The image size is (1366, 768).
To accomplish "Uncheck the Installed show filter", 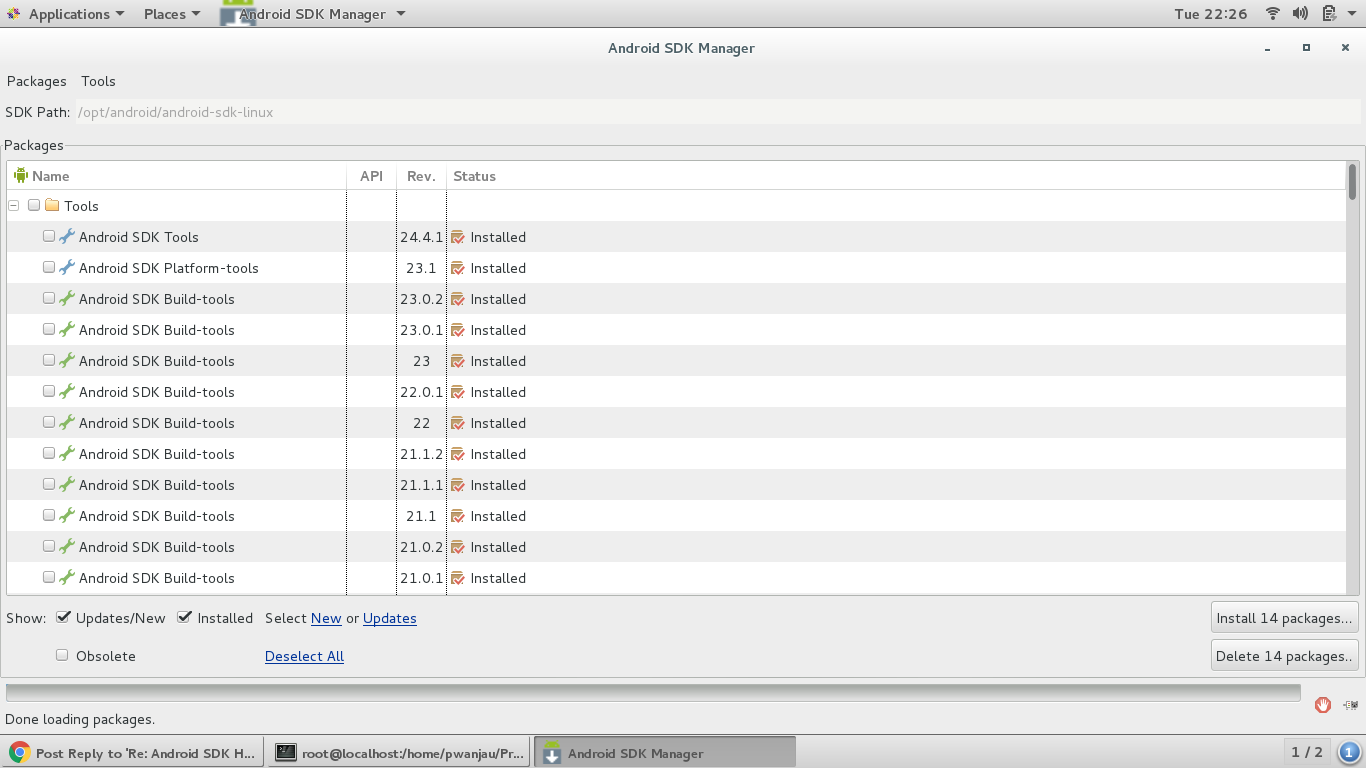I will [184, 617].
